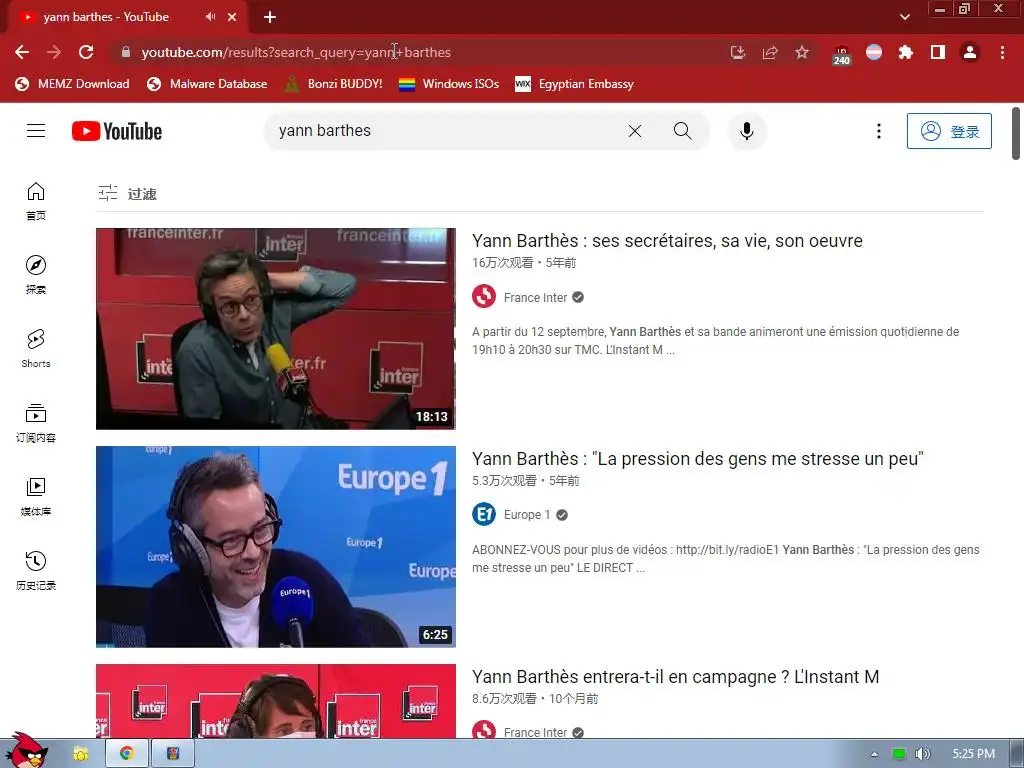1024x768 pixels.
Task: Toggle Chrome side panel
Action: pyautogui.click(x=938, y=52)
